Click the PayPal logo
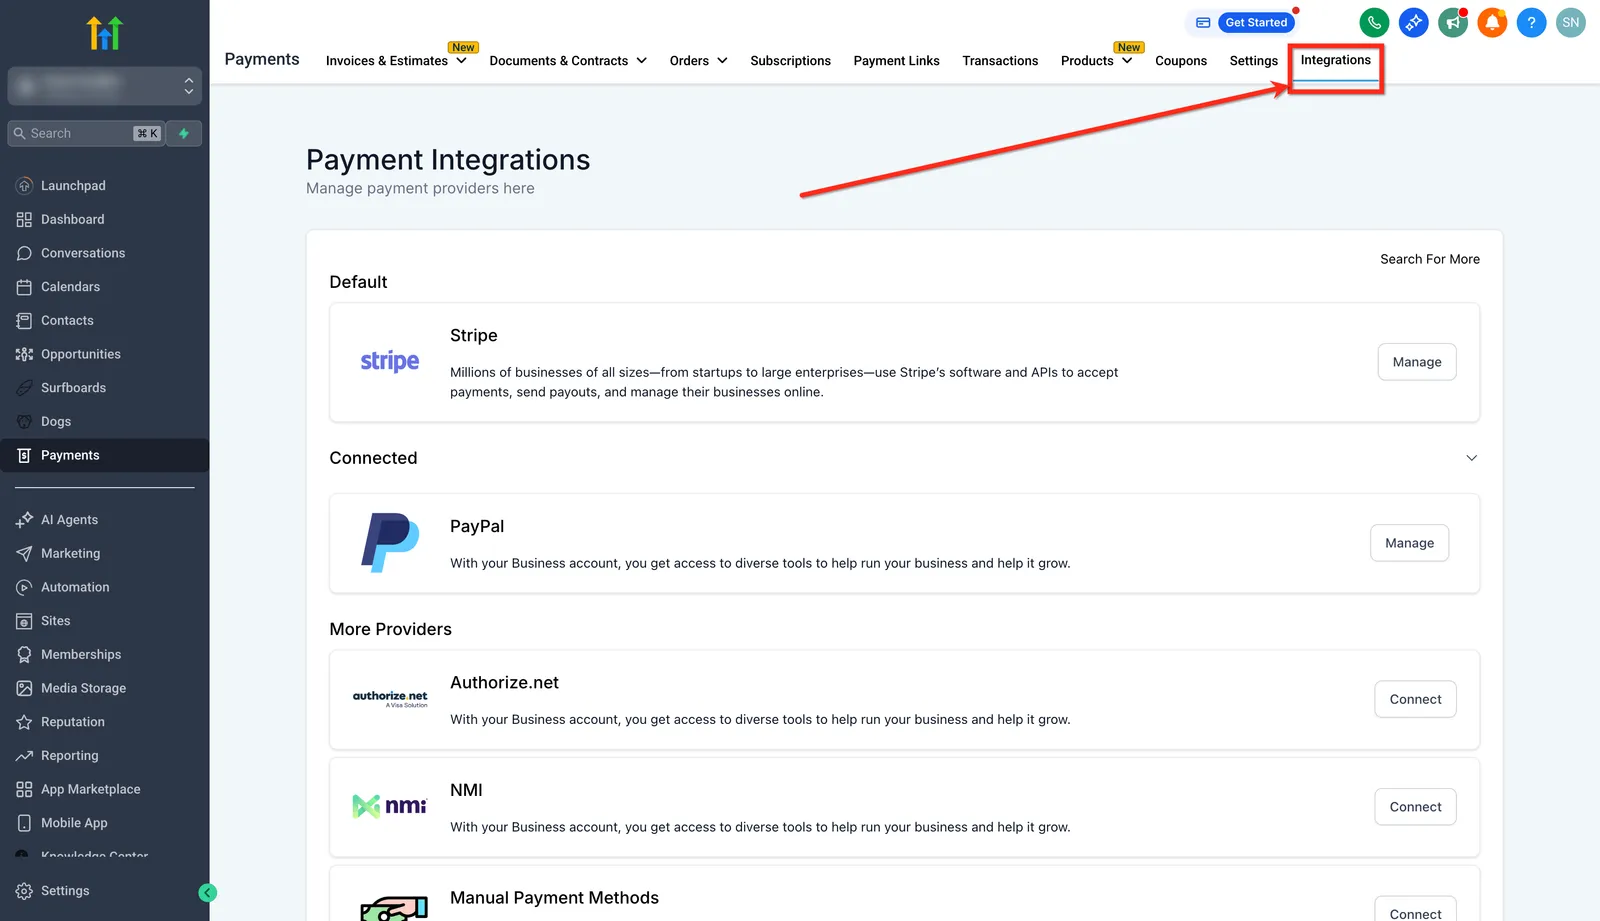 (390, 542)
